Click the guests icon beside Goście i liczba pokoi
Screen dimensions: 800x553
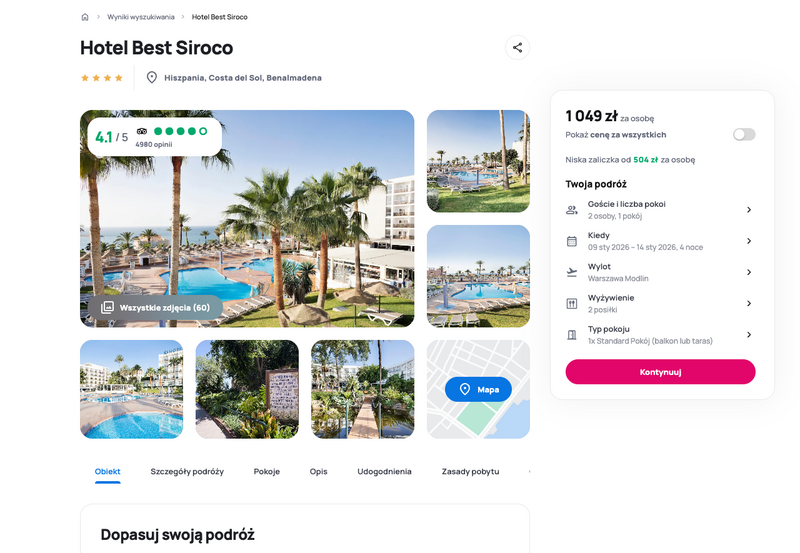click(572, 210)
